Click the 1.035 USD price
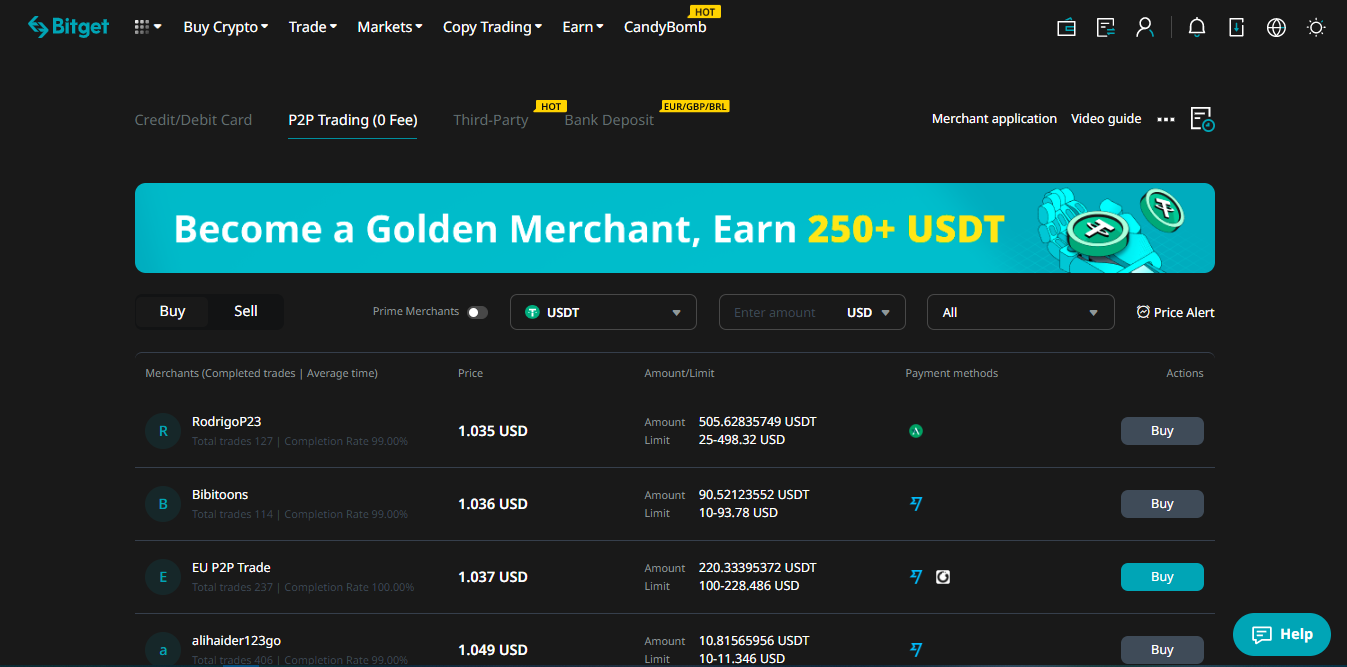This screenshot has width=1347, height=667. (x=493, y=431)
